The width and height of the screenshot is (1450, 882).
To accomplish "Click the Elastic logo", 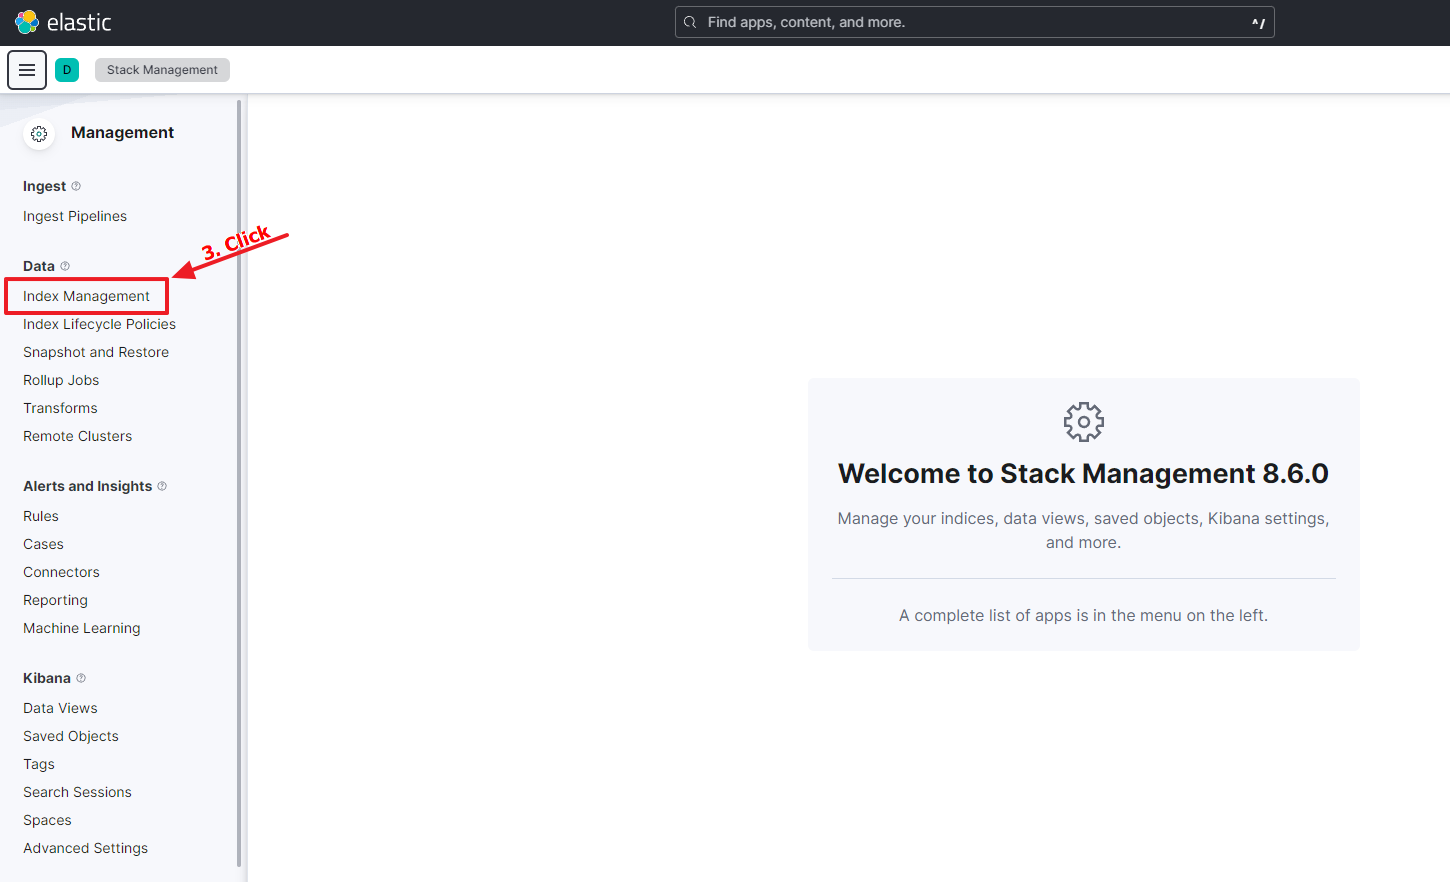I will pyautogui.click(x=63, y=22).
